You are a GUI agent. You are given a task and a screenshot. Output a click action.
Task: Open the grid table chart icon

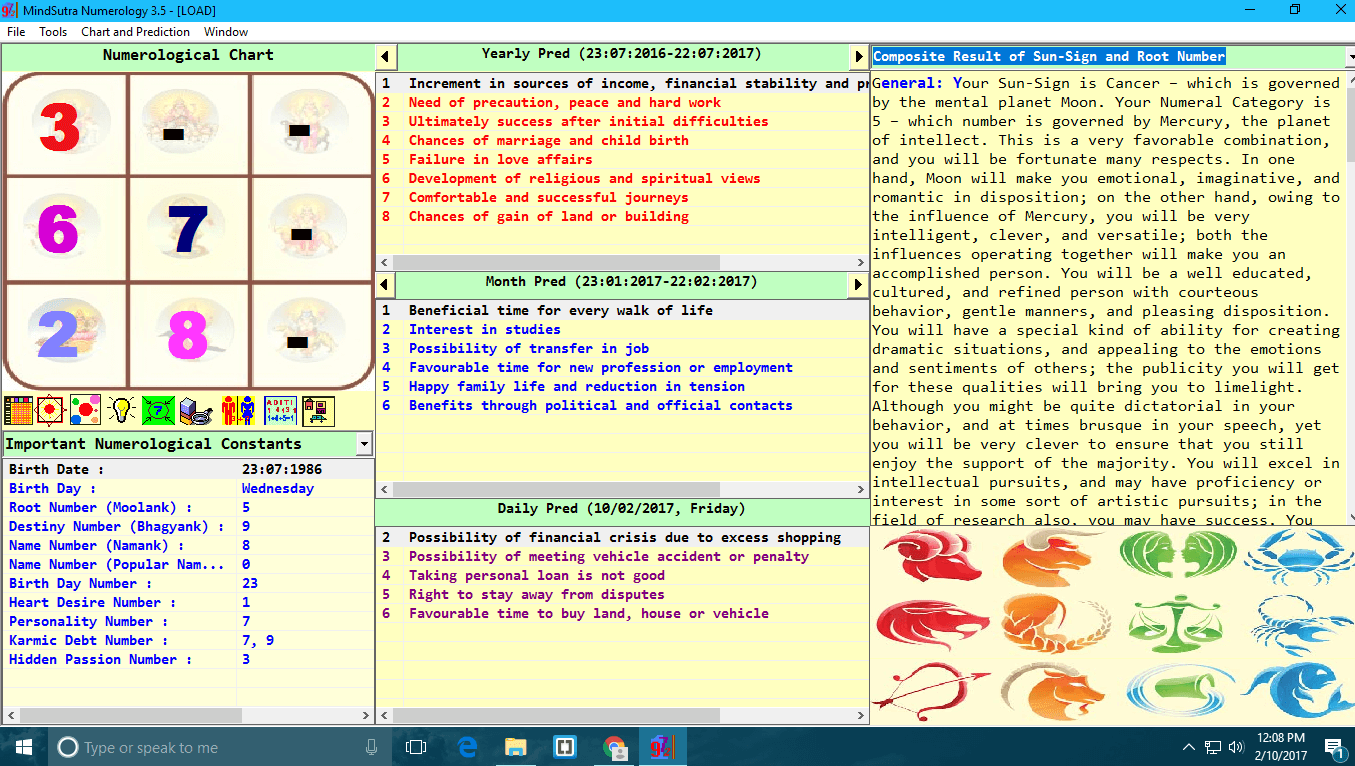[x=19, y=411]
